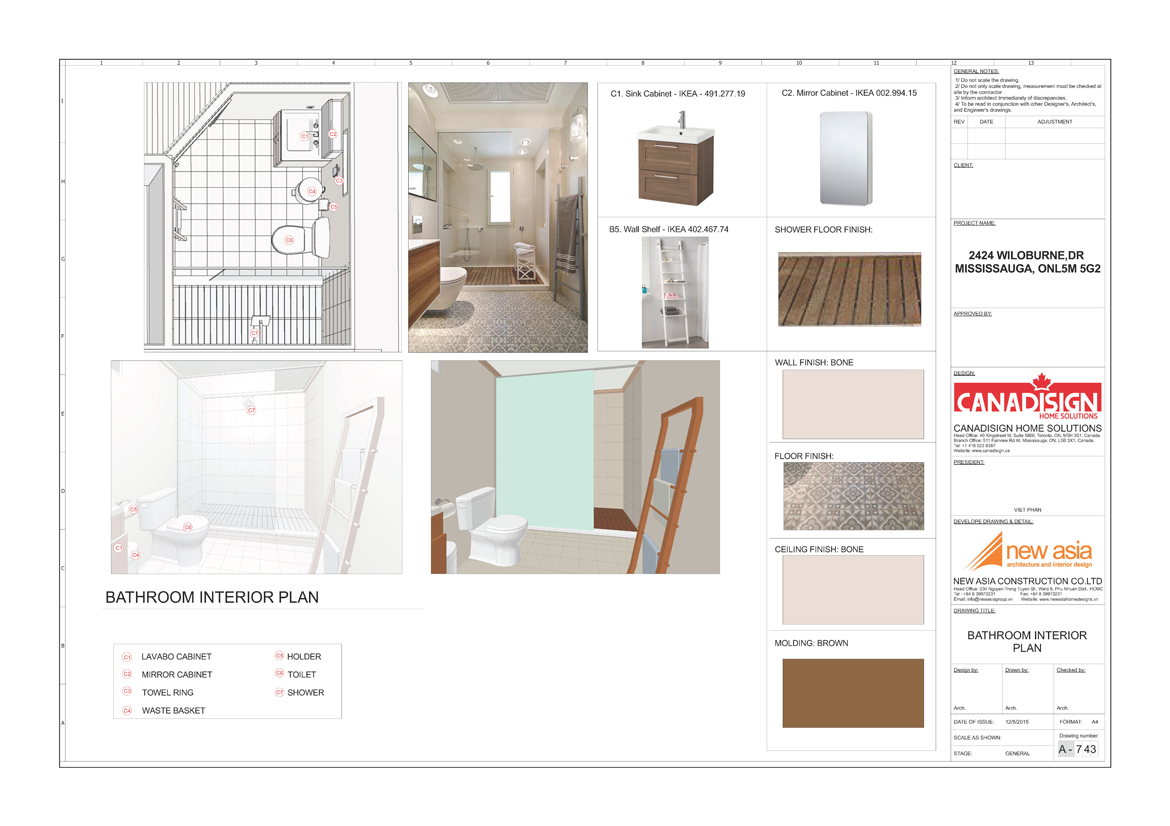The width and height of the screenshot is (1170, 826).
Task: Select the C3 marker next to TOWEL RING
Action: point(127,692)
